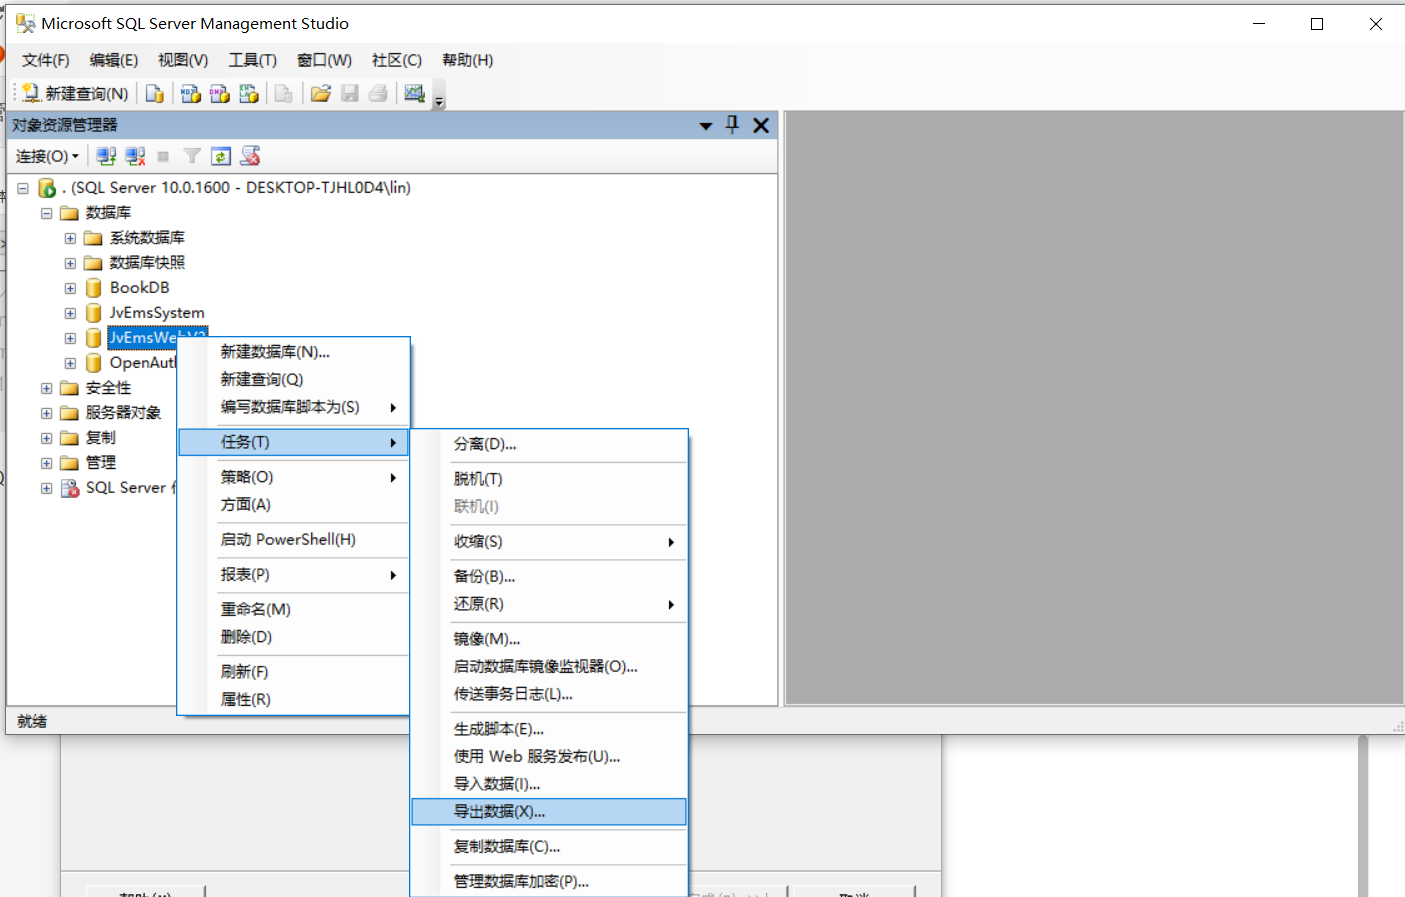Open a new XMLA query from the toolbar

[248, 92]
